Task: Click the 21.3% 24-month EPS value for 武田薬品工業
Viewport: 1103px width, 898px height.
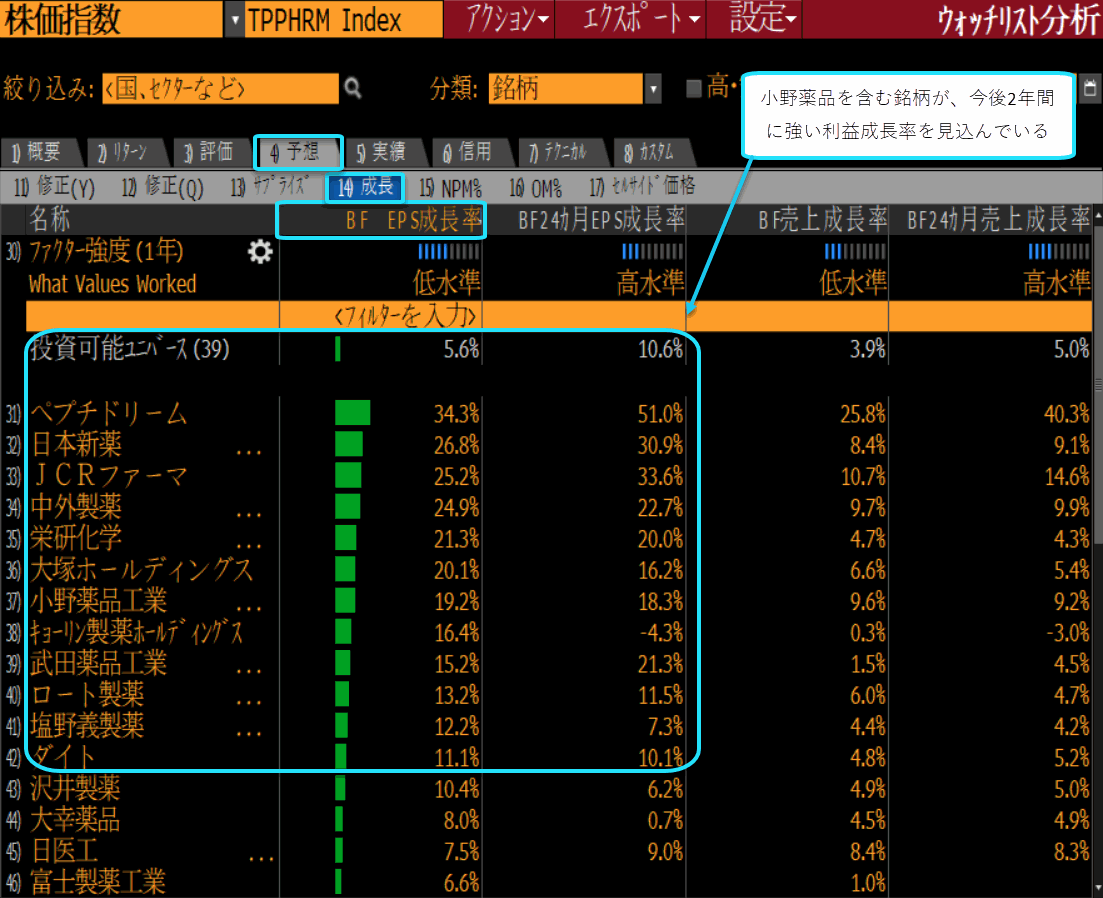Action: (x=660, y=664)
